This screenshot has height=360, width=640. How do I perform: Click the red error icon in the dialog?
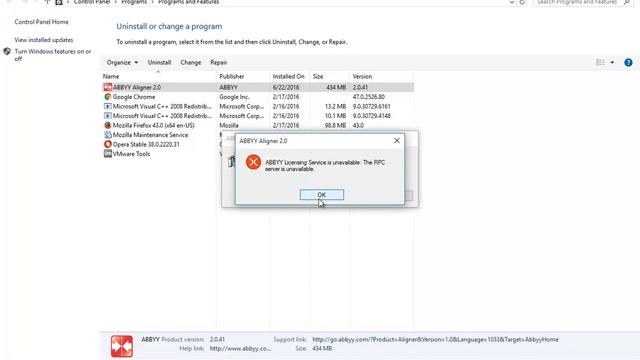coord(253,162)
